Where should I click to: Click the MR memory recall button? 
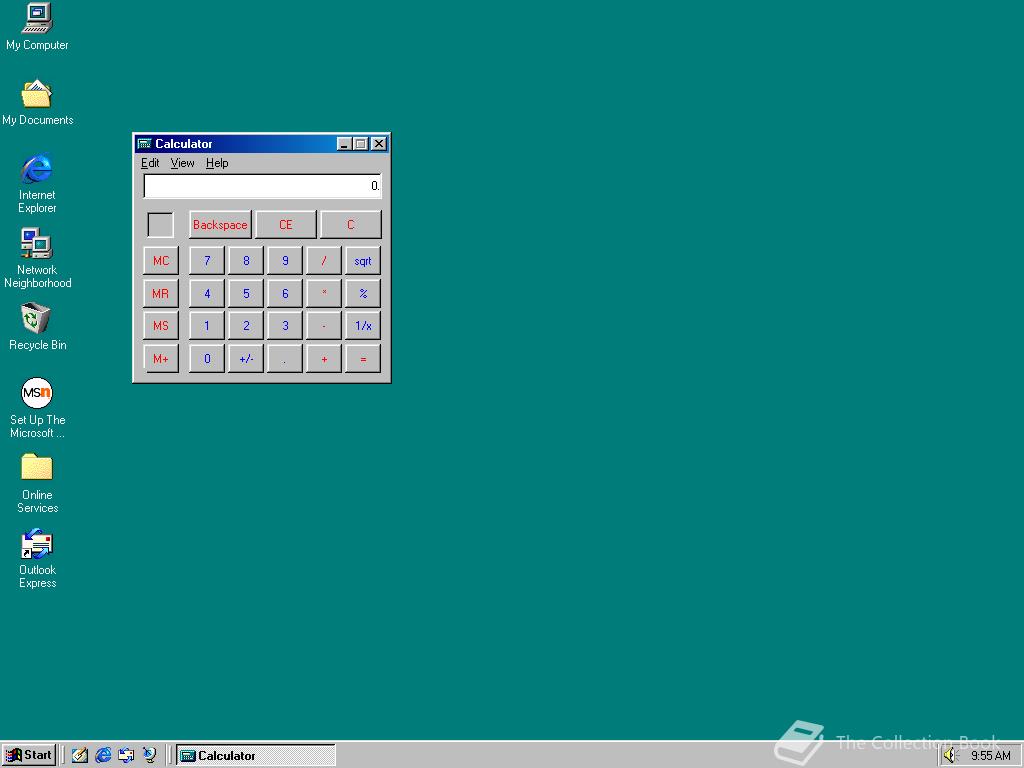tap(161, 293)
